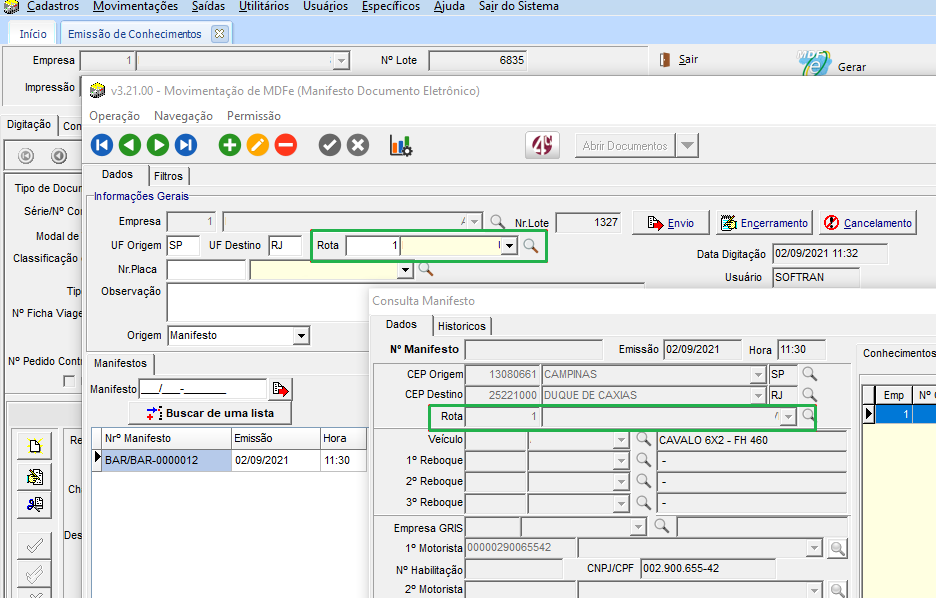This screenshot has height=600, width=936.
Task: Go to the last MDFe record
Action: [186, 145]
